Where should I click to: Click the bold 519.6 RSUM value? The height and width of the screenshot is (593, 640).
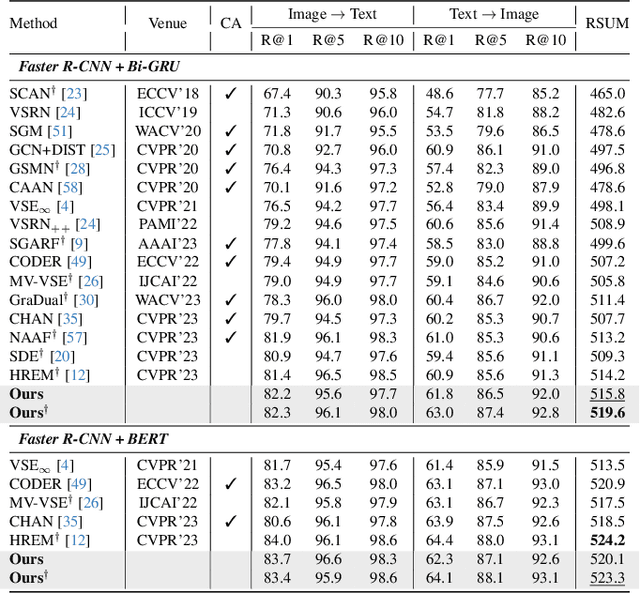pos(608,411)
